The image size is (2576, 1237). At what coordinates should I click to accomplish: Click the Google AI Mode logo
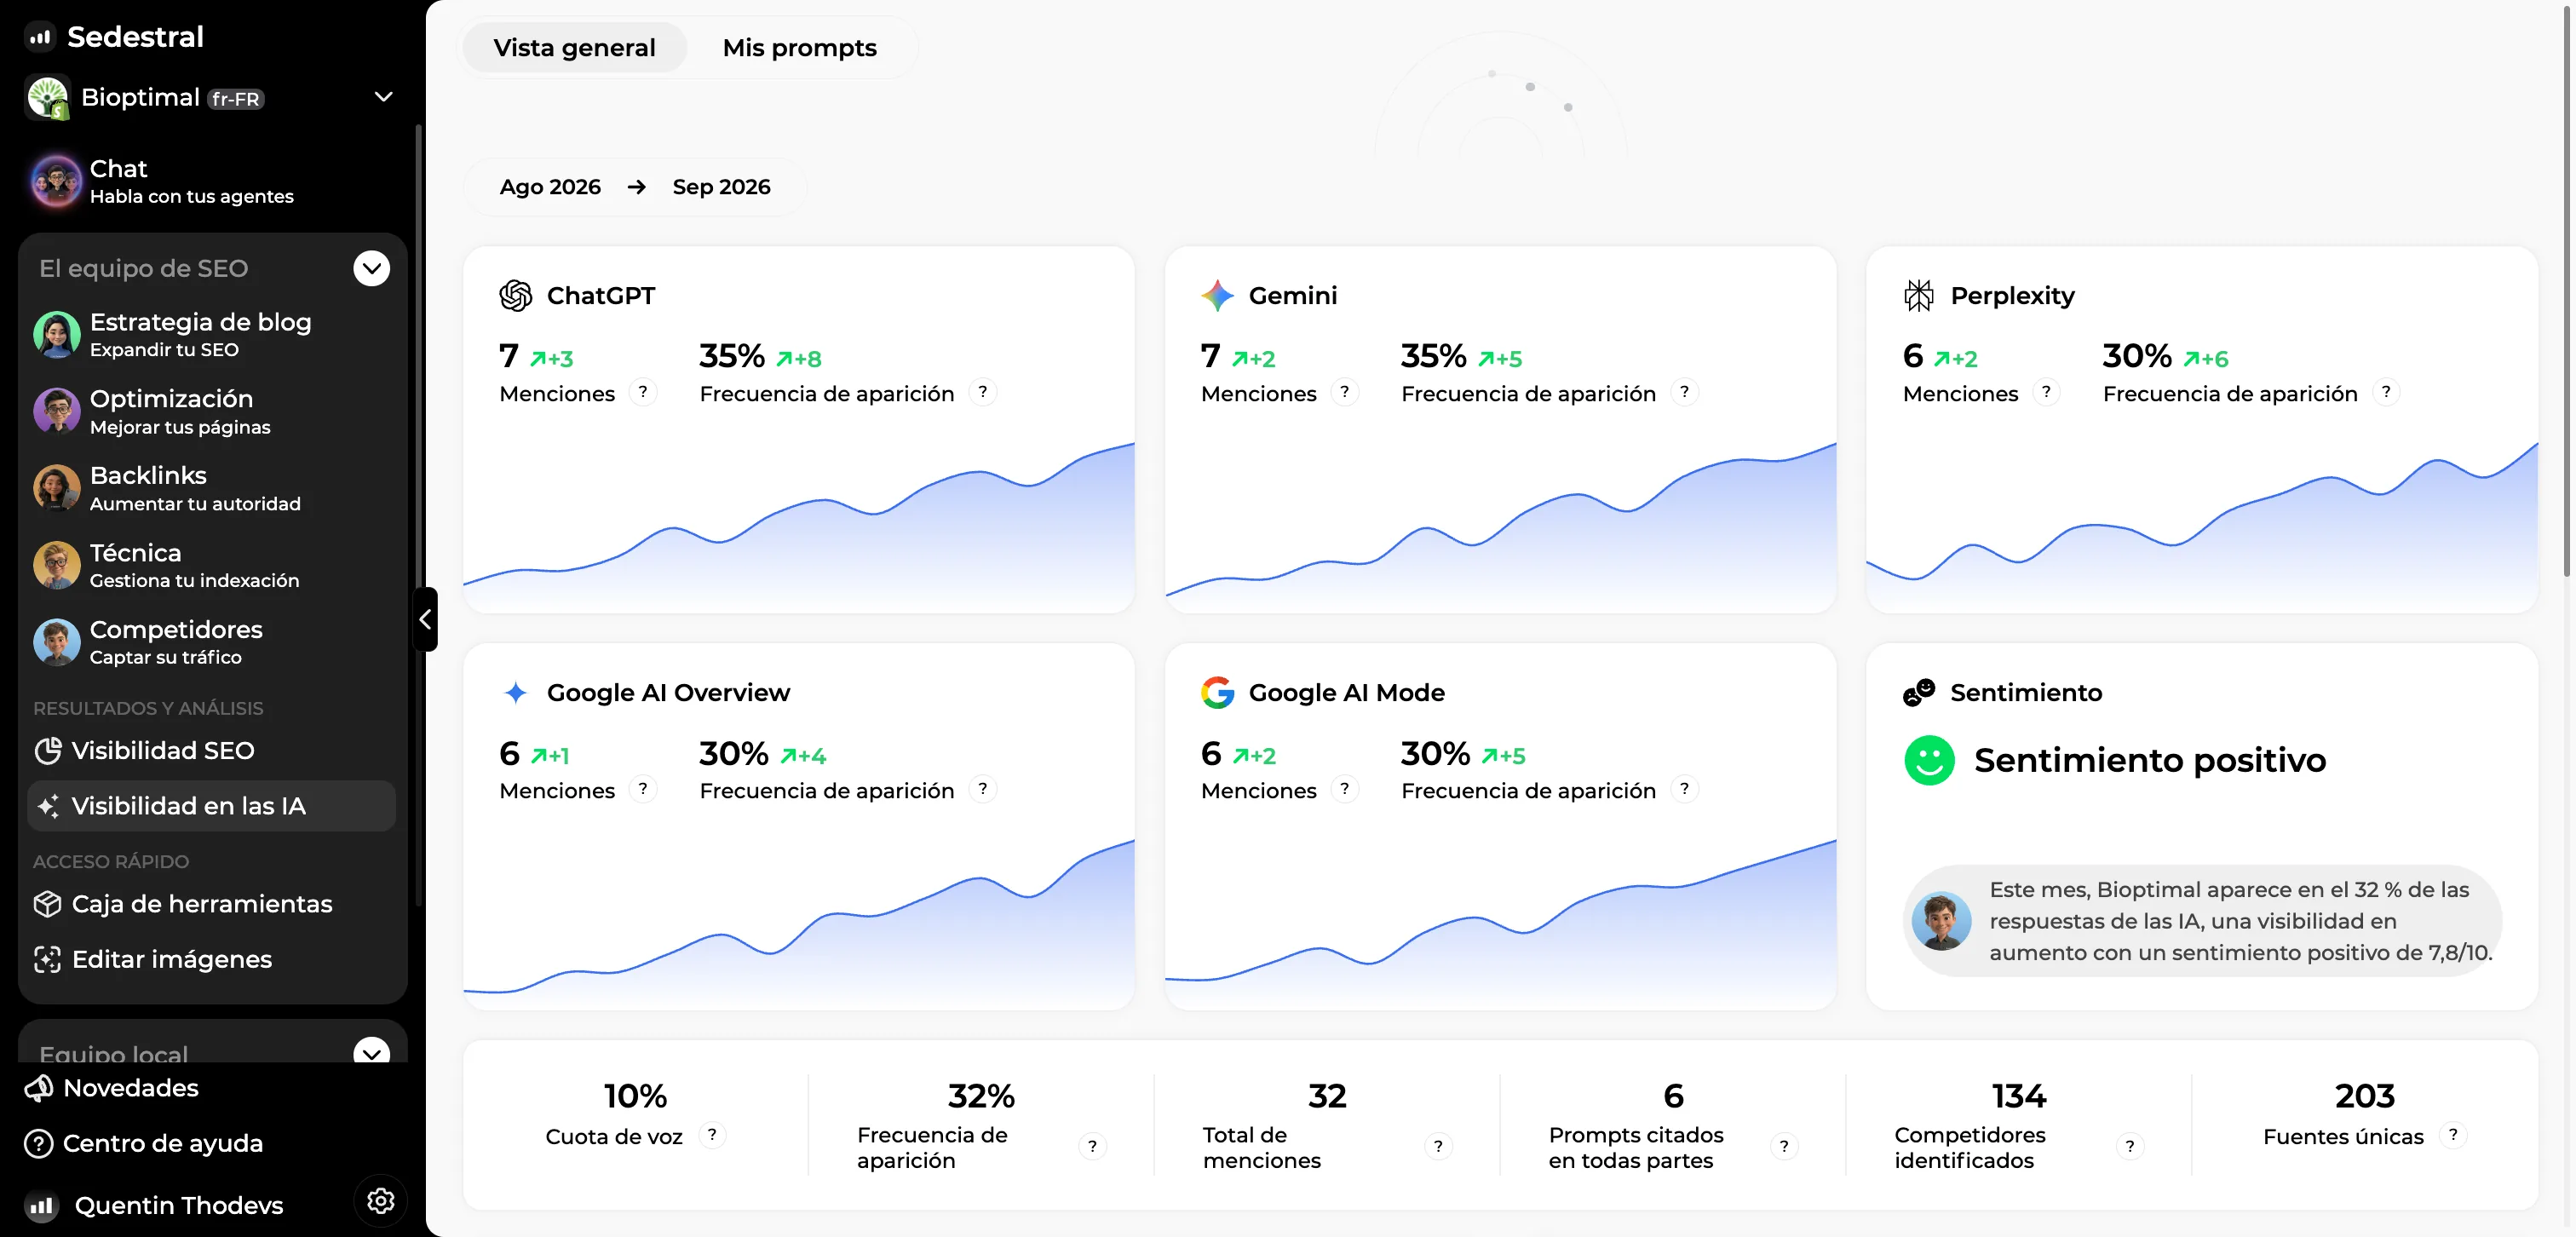[1218, 693]
